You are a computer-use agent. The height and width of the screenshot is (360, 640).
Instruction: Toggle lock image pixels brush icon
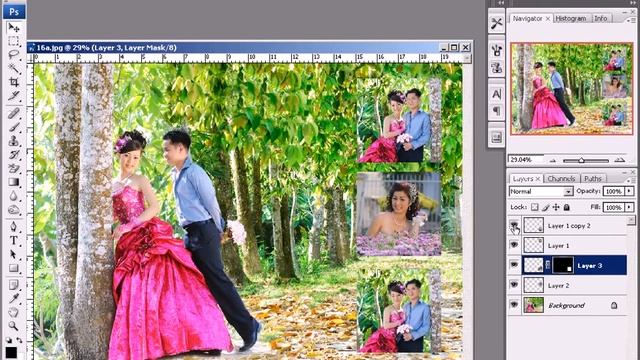click(546, 207)
